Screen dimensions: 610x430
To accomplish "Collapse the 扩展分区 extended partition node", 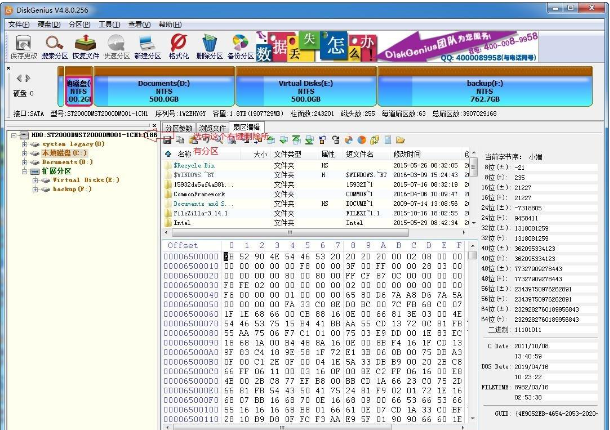I will (x=25, y=171).
